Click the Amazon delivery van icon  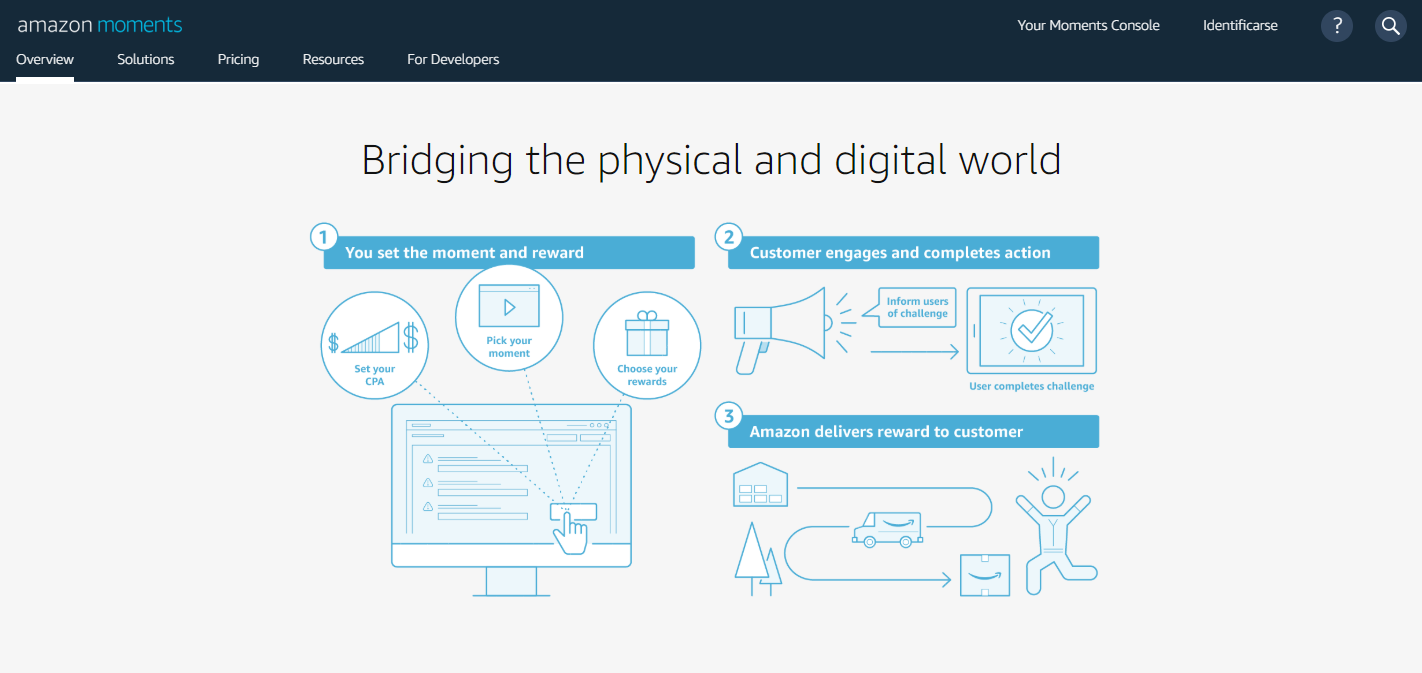(887, 528)
